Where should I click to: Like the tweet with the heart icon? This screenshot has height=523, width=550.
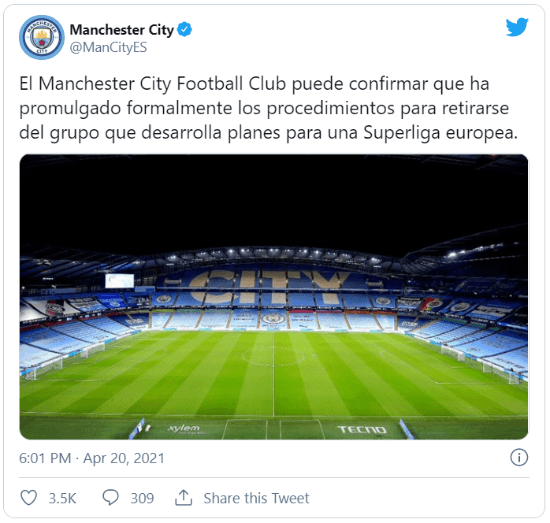[x=28, y=498]
